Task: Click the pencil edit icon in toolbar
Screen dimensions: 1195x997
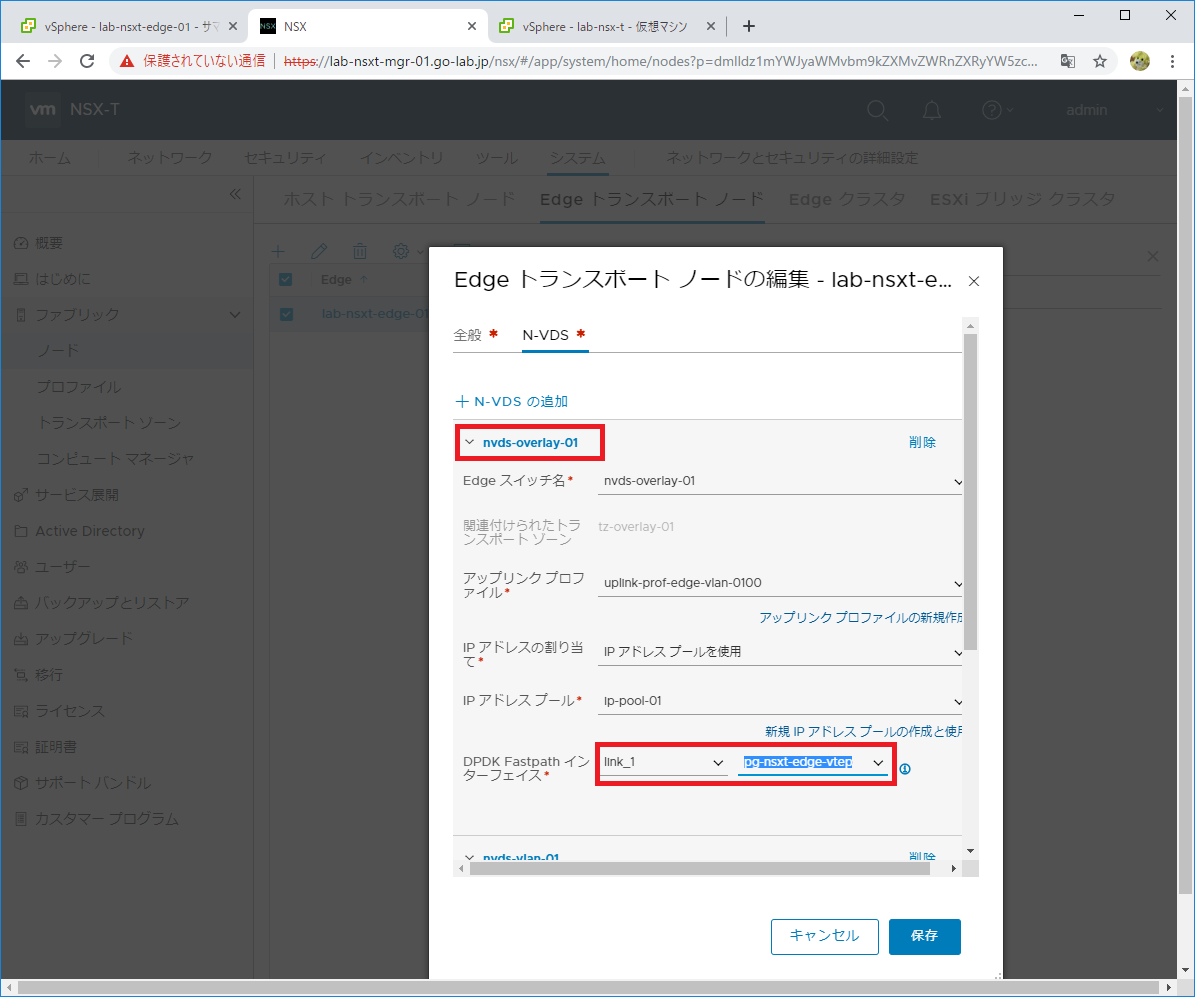Action: [319, 251]
